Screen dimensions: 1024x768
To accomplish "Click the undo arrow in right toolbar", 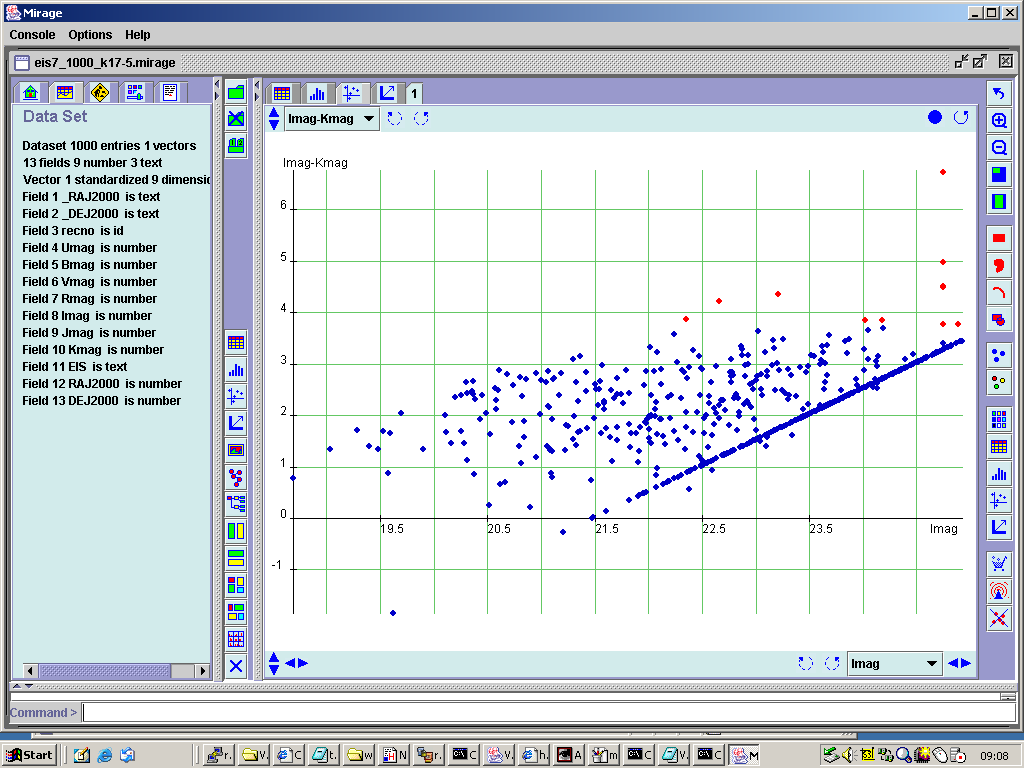I will click(x=998, y=93).
